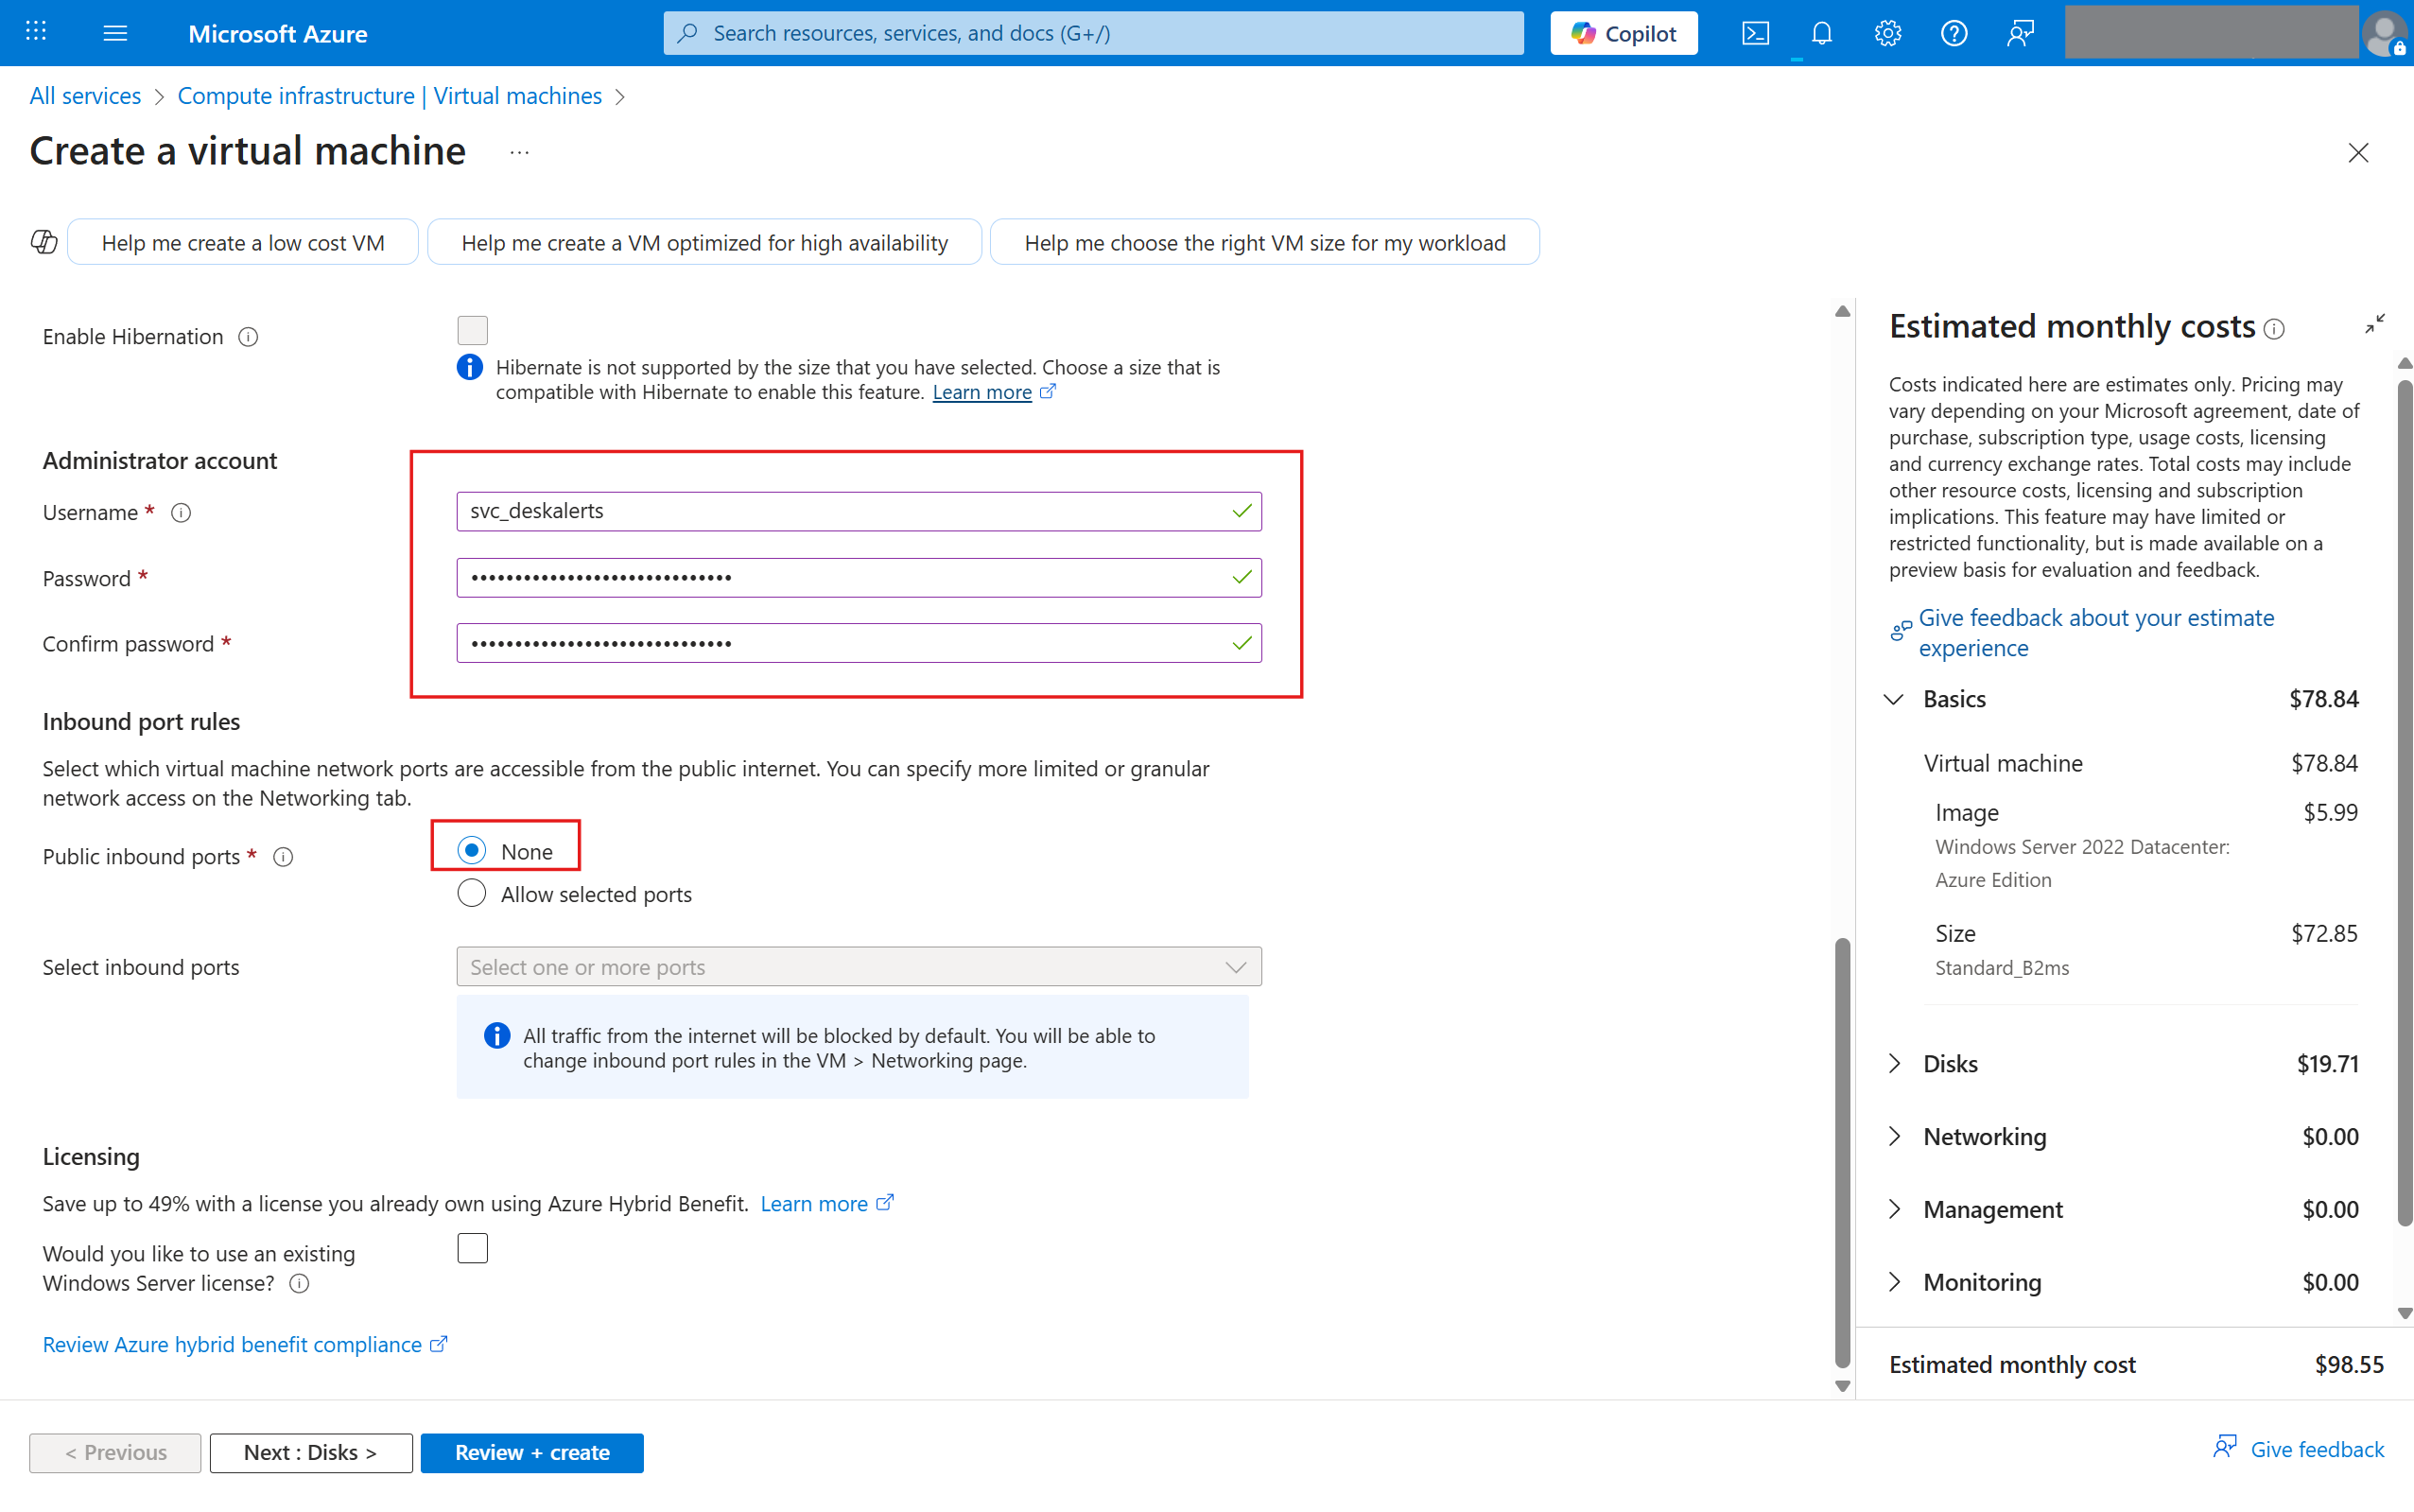2414x1512 pixels.
Task: Click the Copilot button
Action: 1623,33
